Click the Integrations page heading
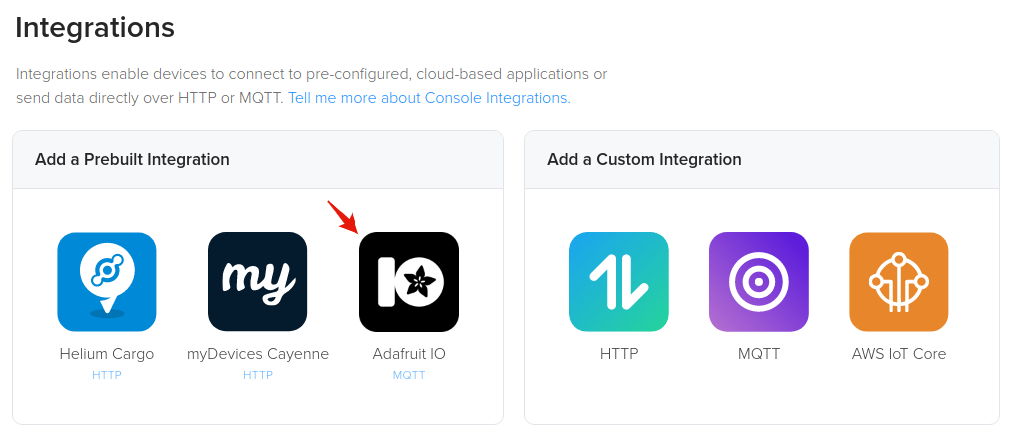This screenshot has height=436, width=1013. pyautogui.click(x=95, y=28)
